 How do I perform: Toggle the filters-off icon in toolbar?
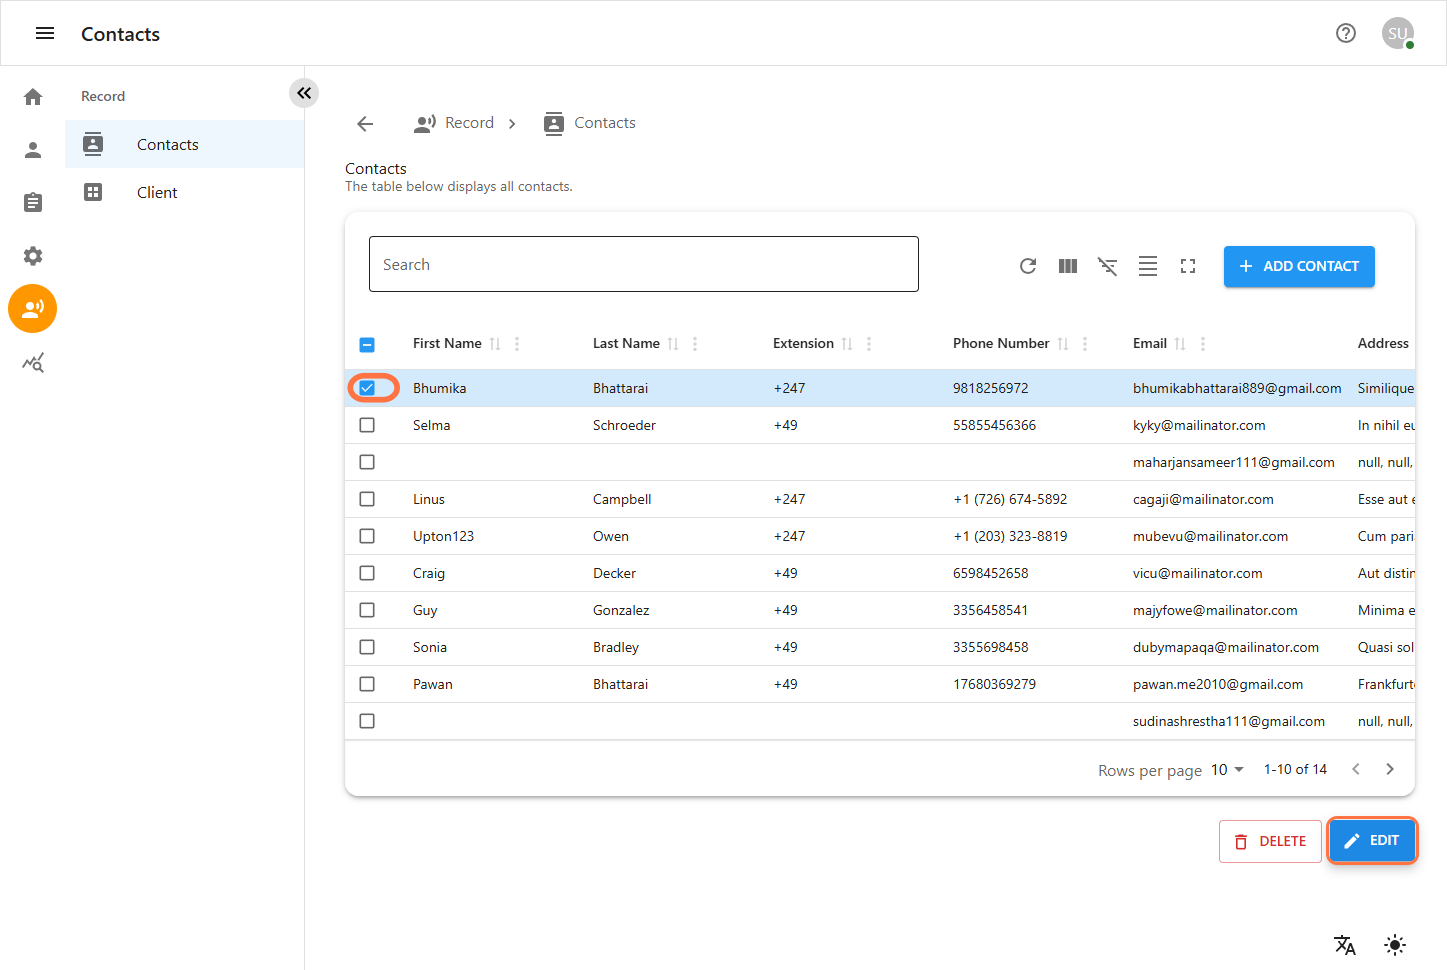point(1107,266)
